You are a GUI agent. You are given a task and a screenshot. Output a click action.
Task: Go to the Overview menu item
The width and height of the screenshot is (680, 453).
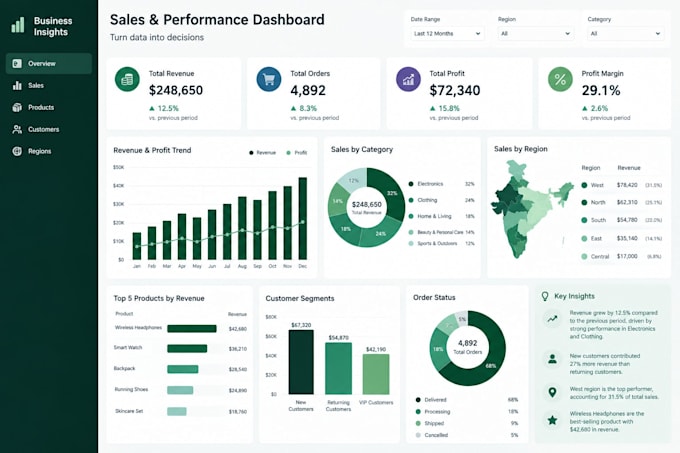(x=49, y=64)
